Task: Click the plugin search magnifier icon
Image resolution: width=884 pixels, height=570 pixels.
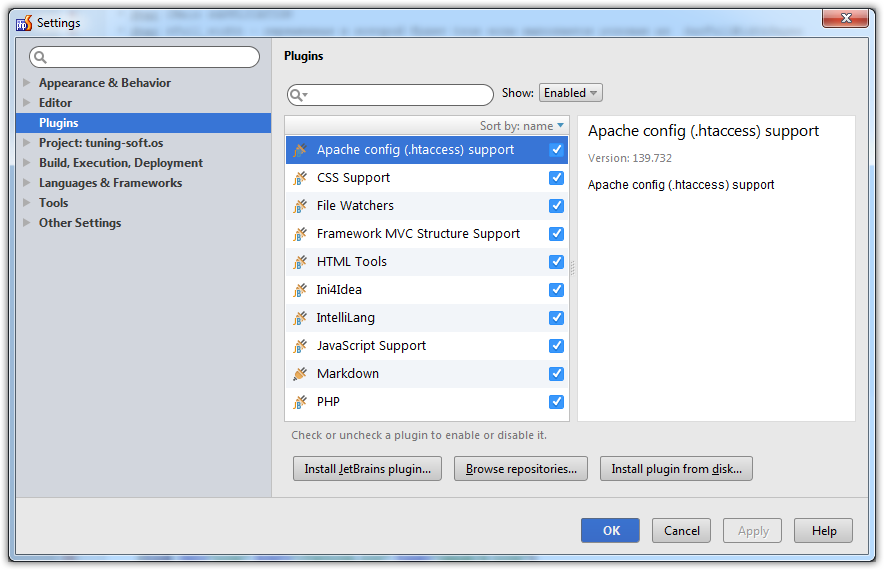Action: click(298, 95)
